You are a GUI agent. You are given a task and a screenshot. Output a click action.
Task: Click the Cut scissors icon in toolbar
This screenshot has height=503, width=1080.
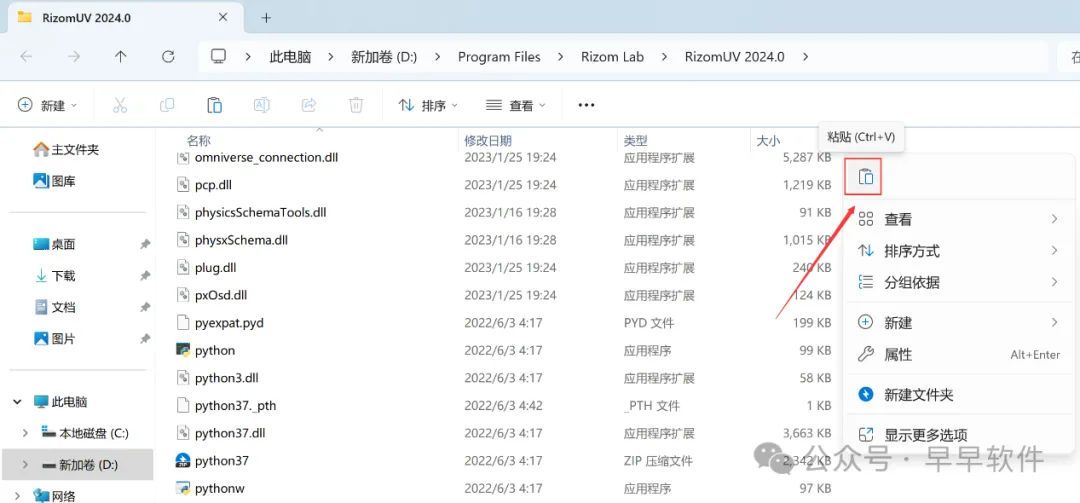tap(120, 105)
